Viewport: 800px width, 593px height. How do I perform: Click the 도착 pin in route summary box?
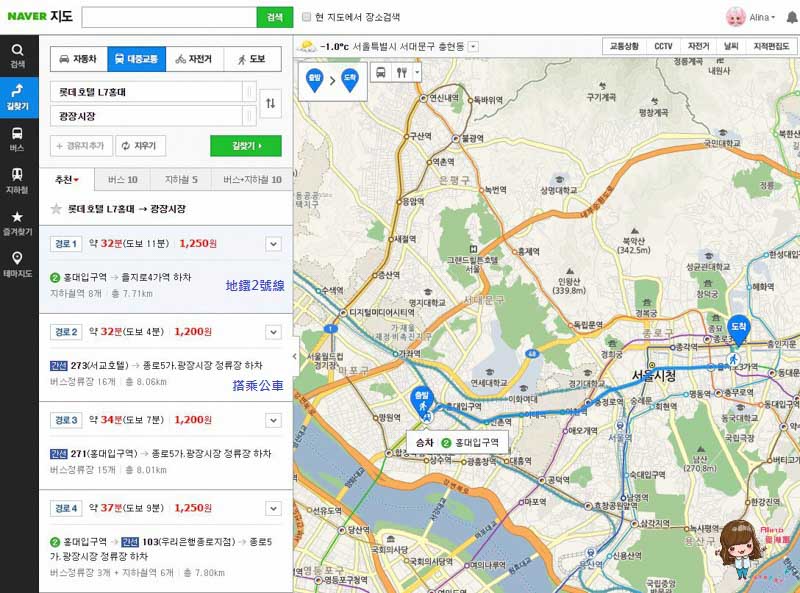[349, 80]
